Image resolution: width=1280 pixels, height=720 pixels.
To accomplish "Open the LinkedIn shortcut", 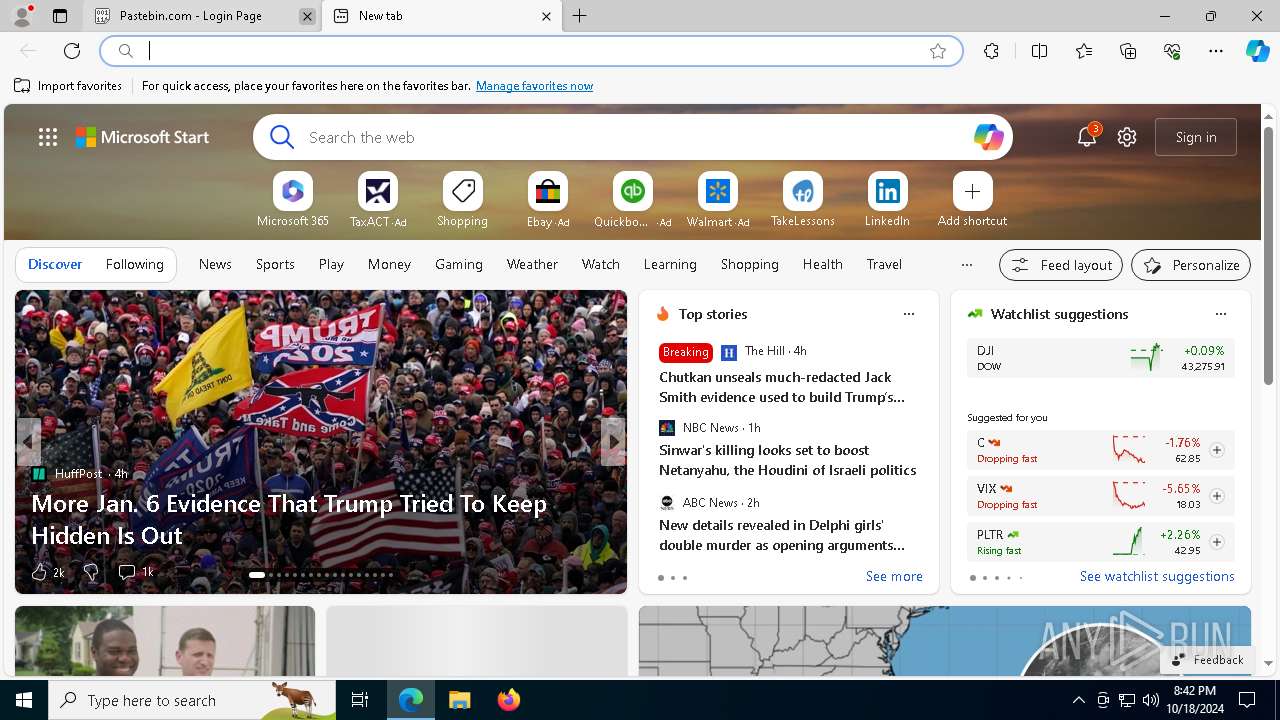I will pos(887,200).
